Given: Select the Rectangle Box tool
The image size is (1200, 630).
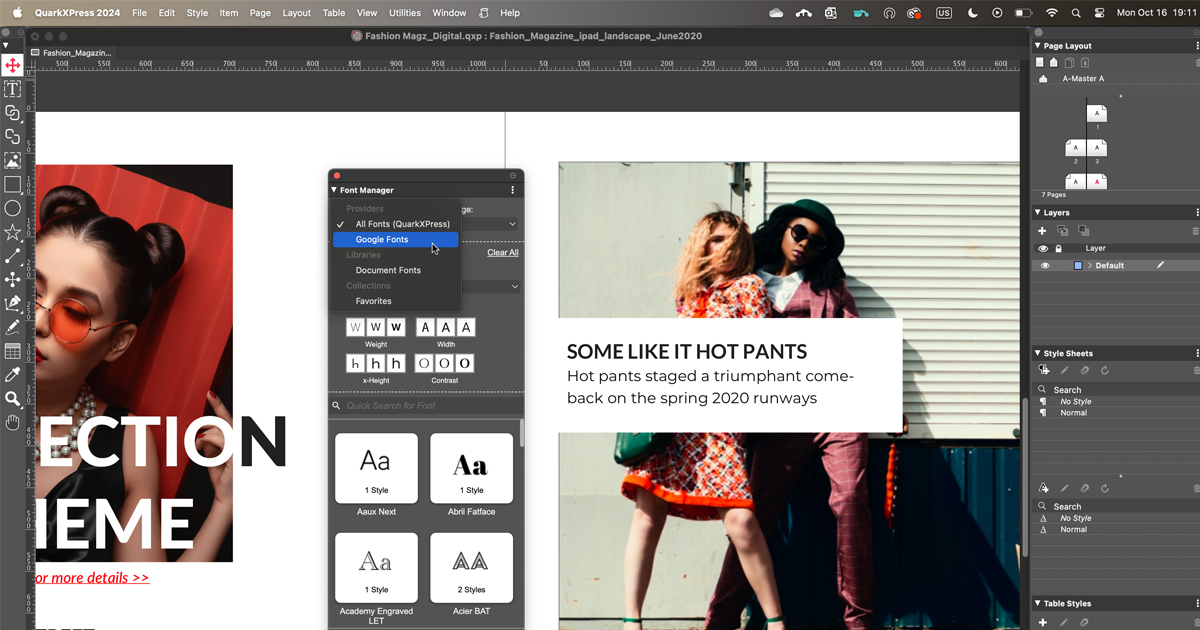Looking at the screenshot, I should [13, 185].
